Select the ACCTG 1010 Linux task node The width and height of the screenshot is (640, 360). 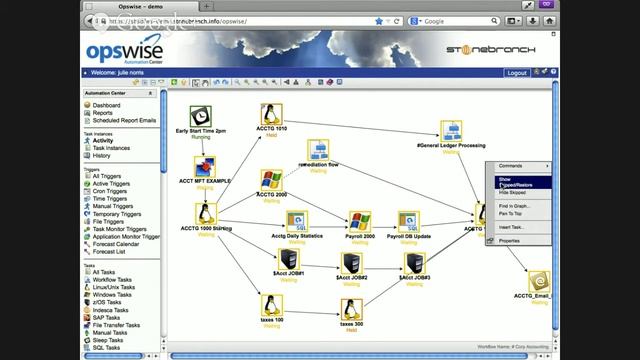point(271,114)
